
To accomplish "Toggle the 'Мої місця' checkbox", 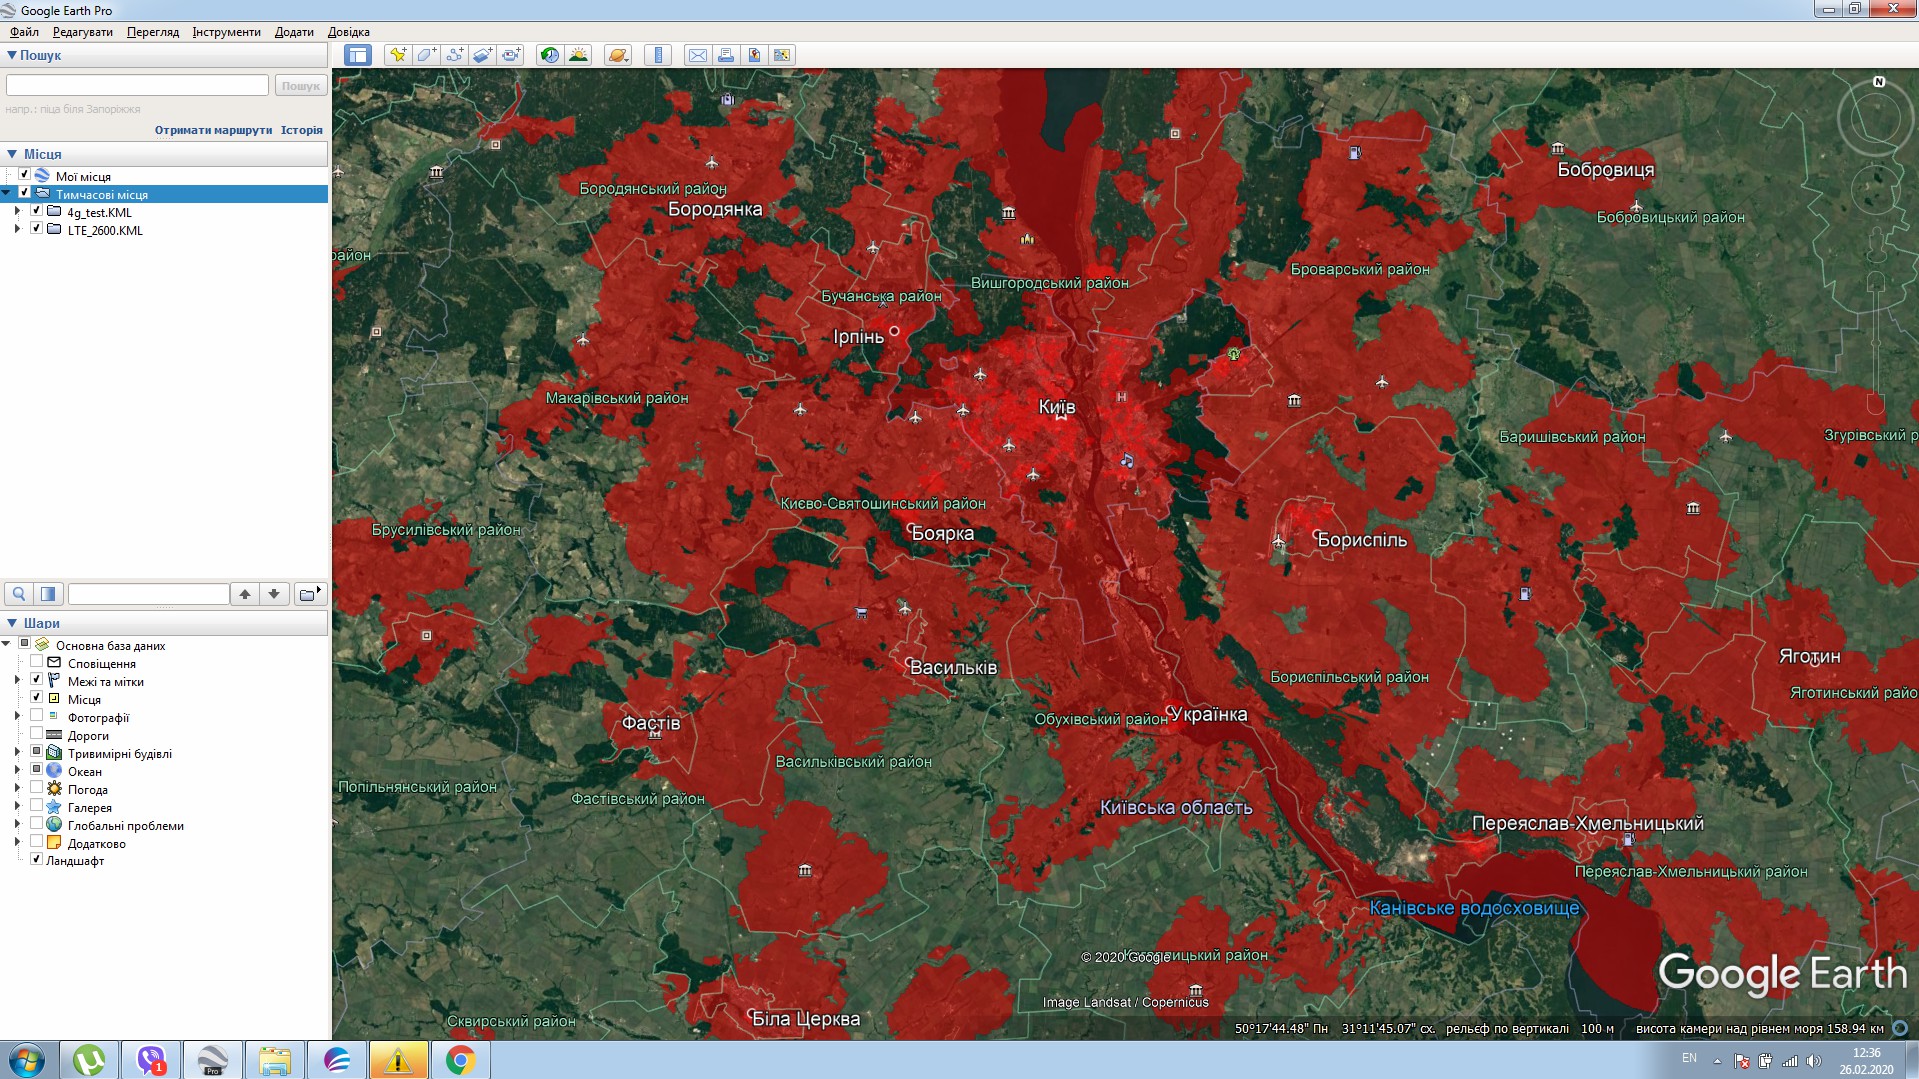I will (x=25, y=175).
